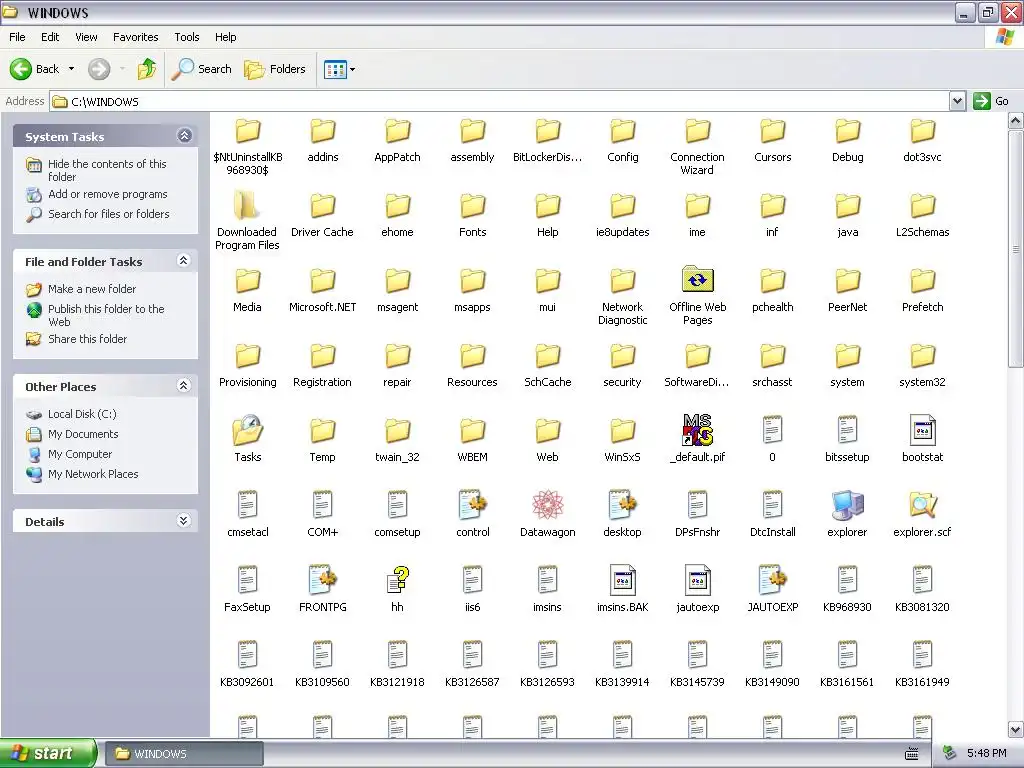Select the WinSxS folder
Image resolution: width=1024 pixels, height=768 pixels.
click(x=622, y=431)
